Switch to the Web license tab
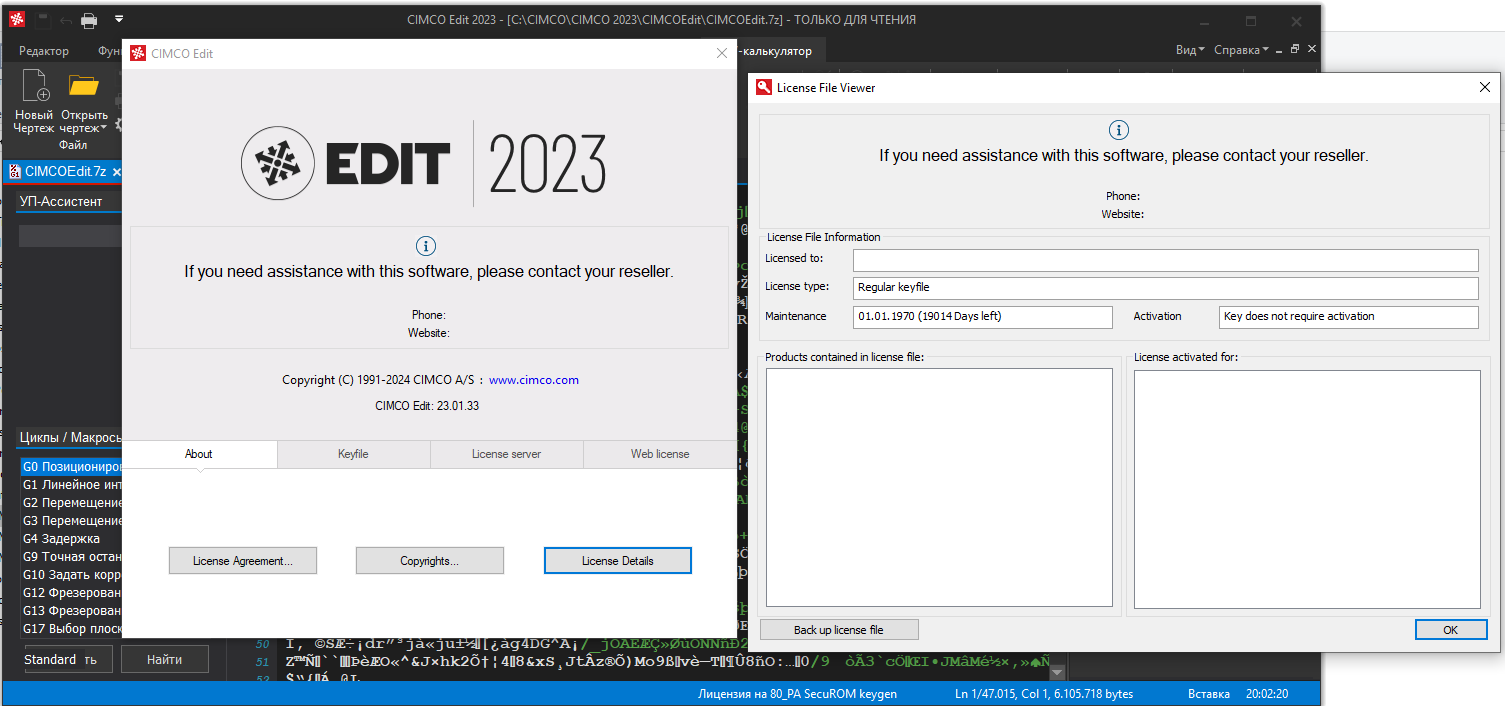1505x706 pixels. (x=660, y=454)
